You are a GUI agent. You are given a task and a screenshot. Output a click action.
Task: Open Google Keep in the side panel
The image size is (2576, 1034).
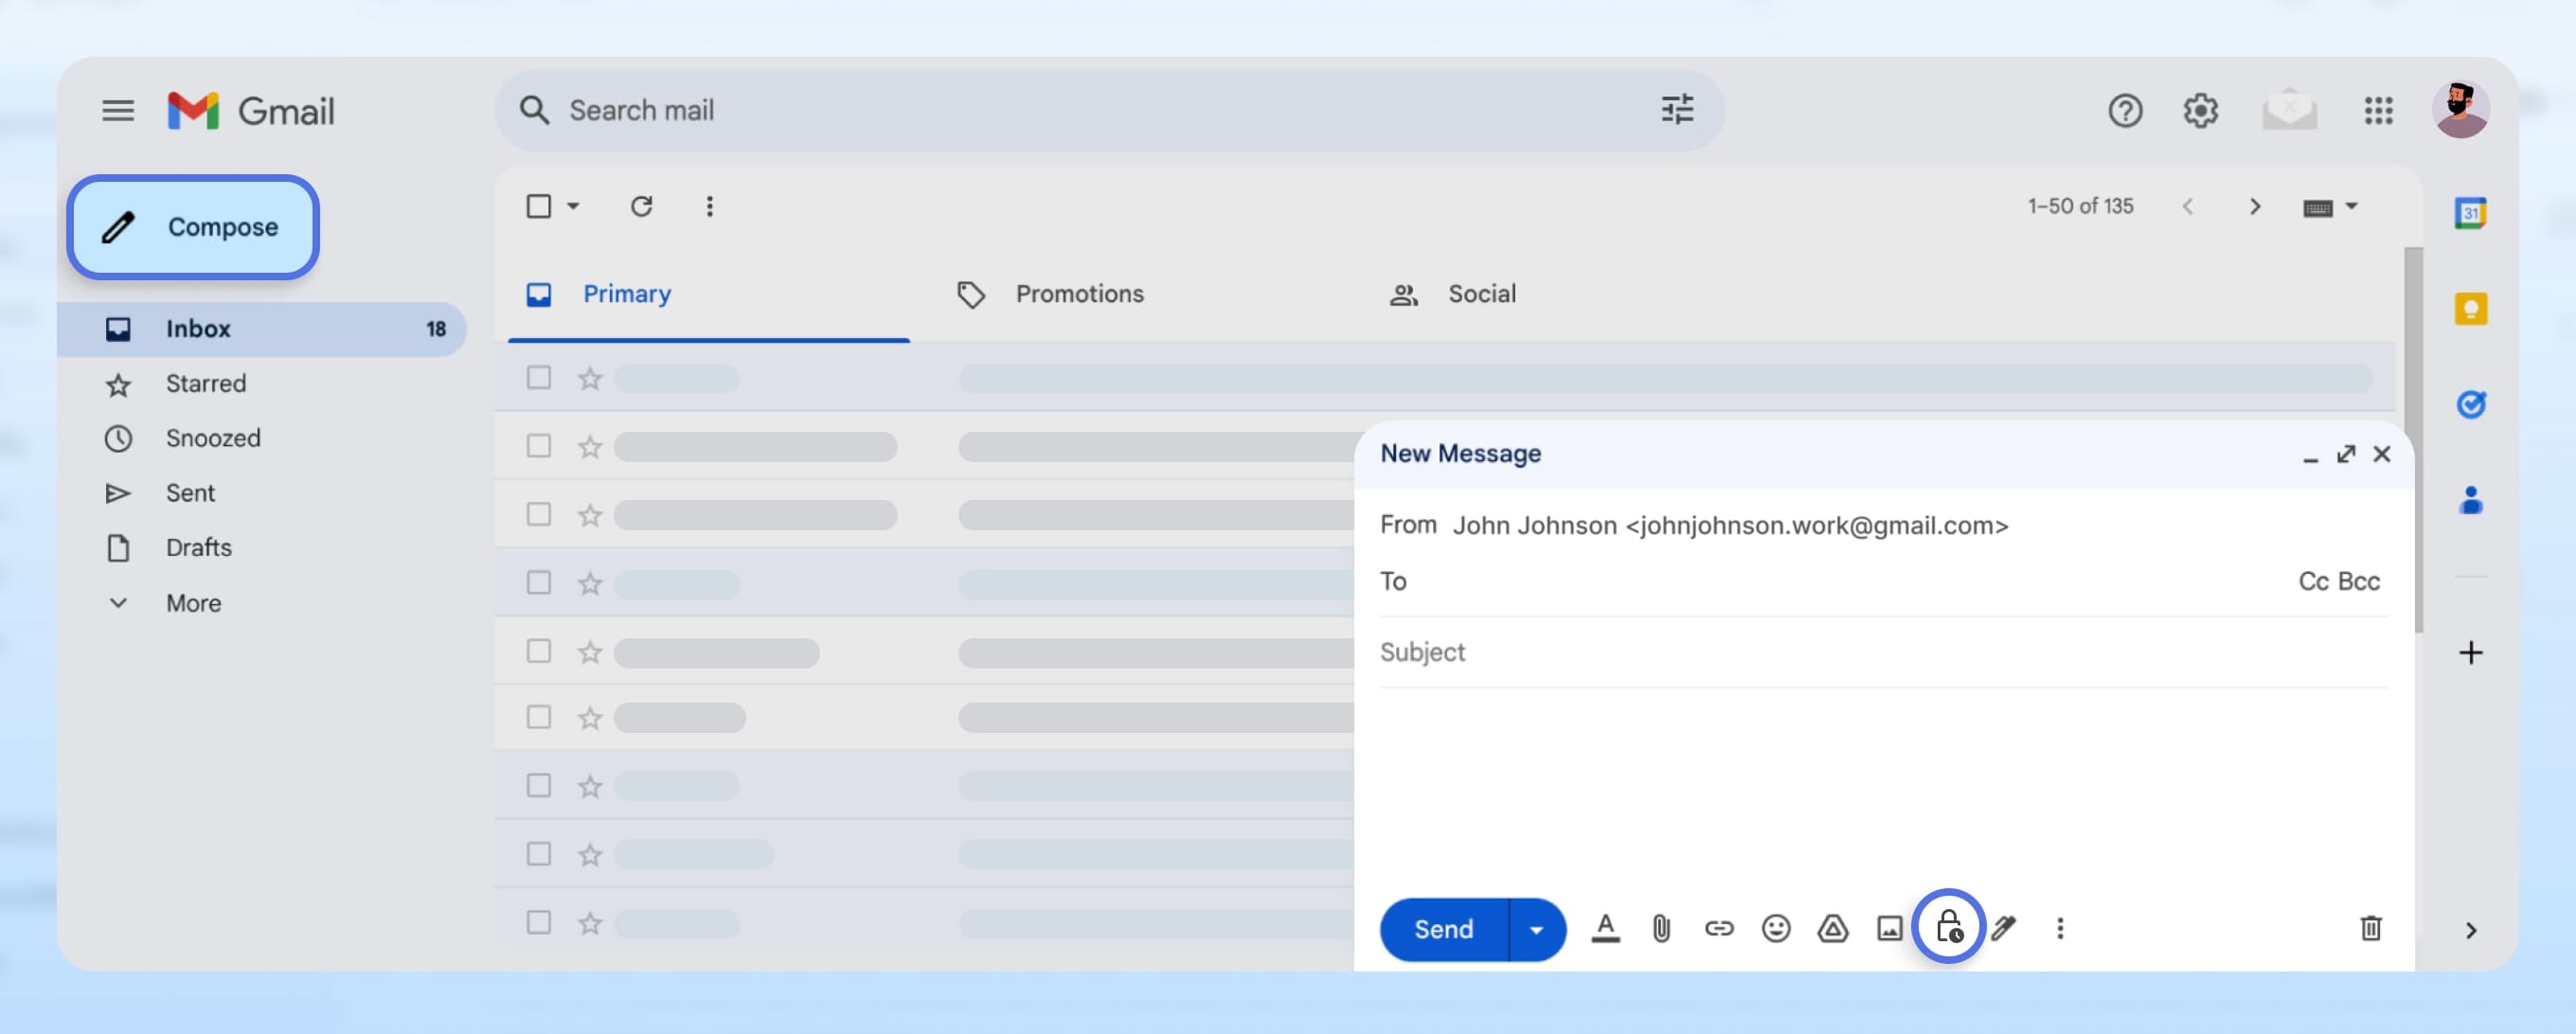tap(2472, 307)
